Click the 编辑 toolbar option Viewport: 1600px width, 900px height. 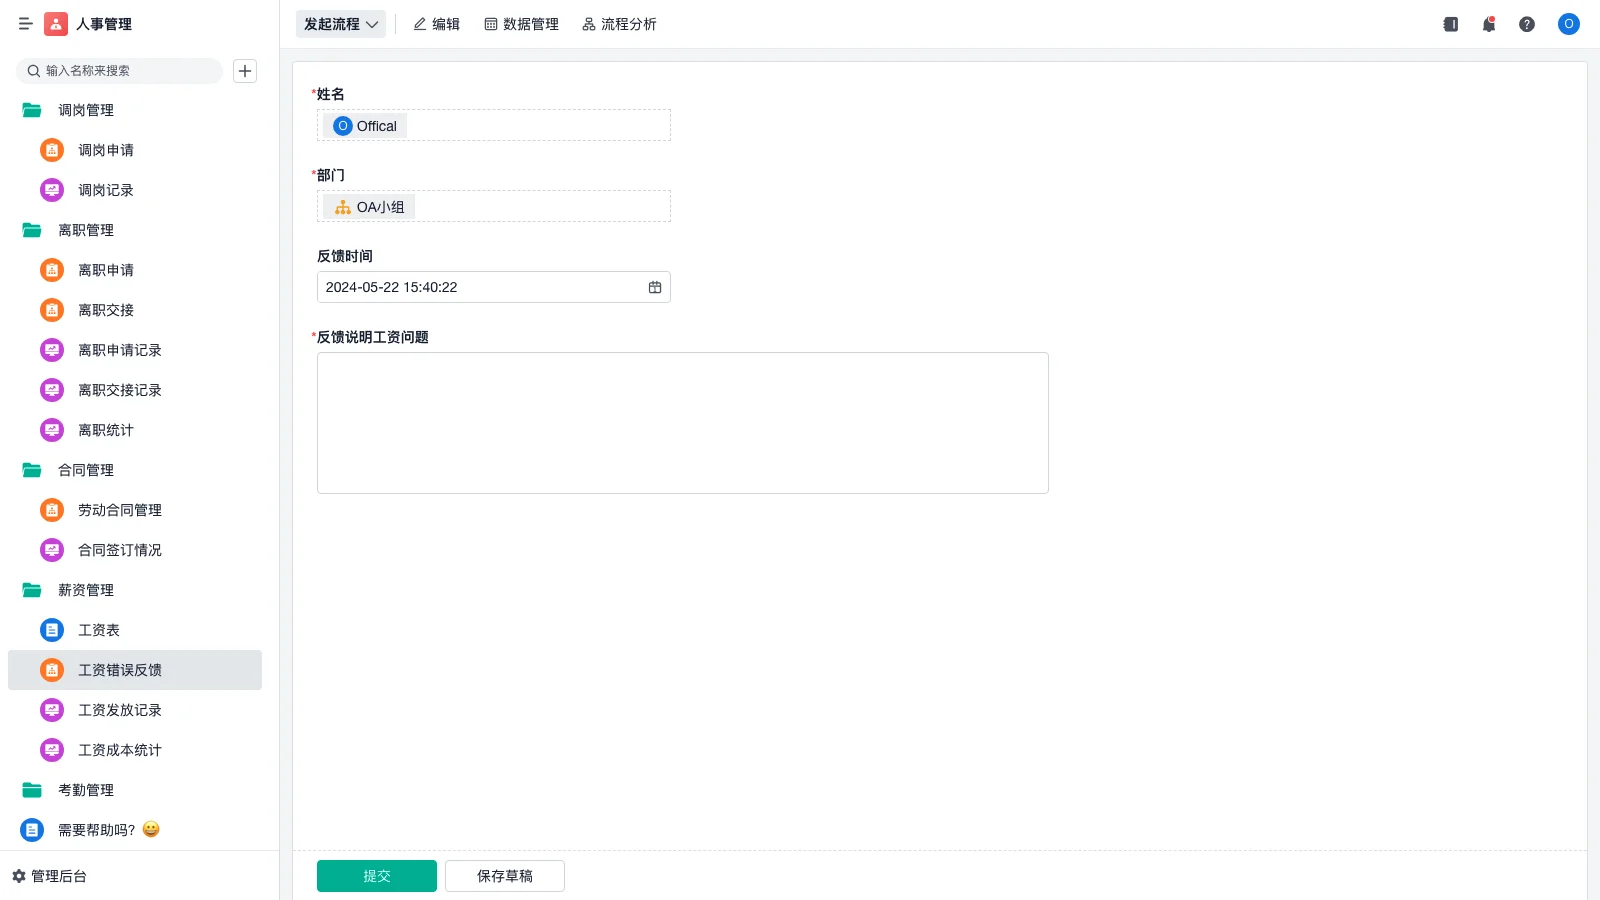pos(436,24)
